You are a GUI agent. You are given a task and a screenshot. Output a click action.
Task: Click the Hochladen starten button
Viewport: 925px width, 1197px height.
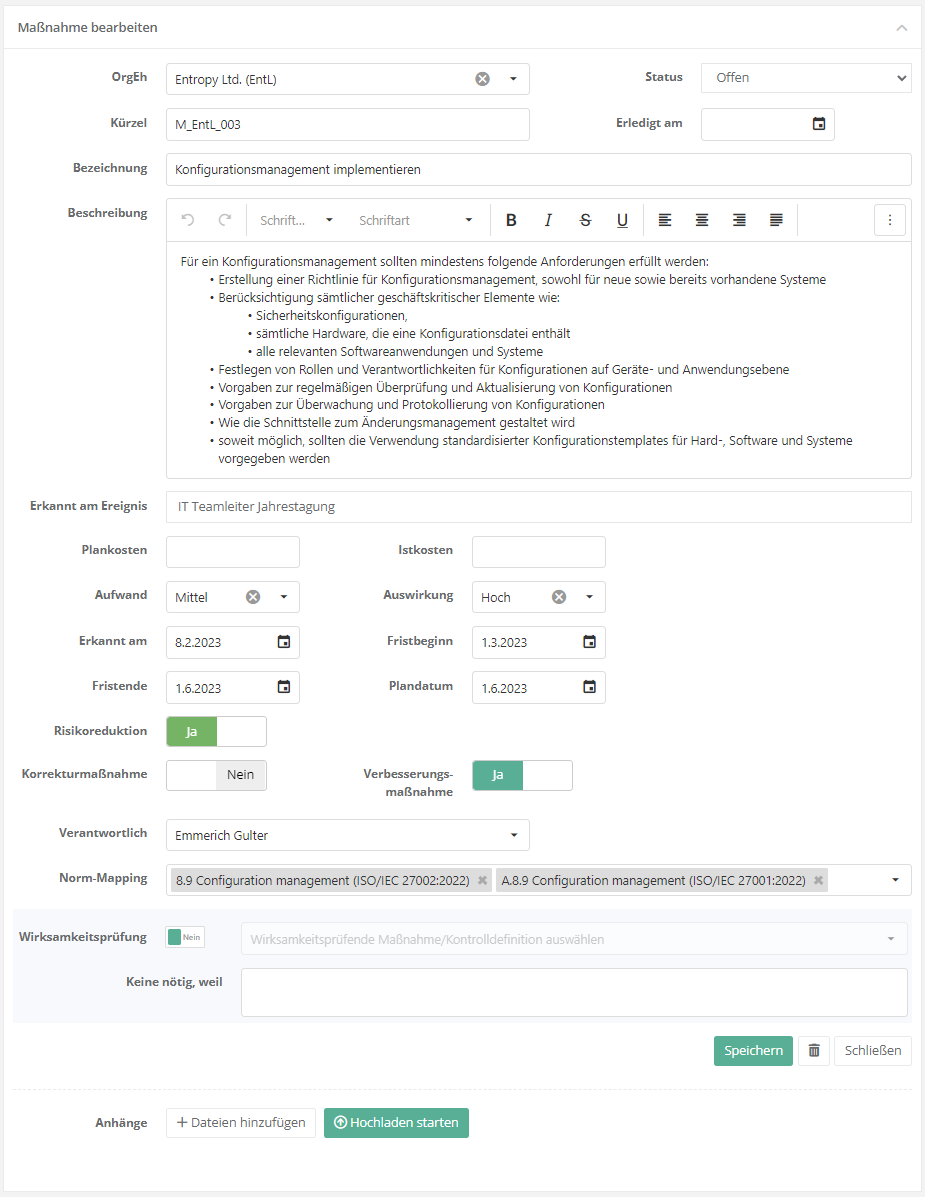pyautogui.click(x=396, y=1123)
